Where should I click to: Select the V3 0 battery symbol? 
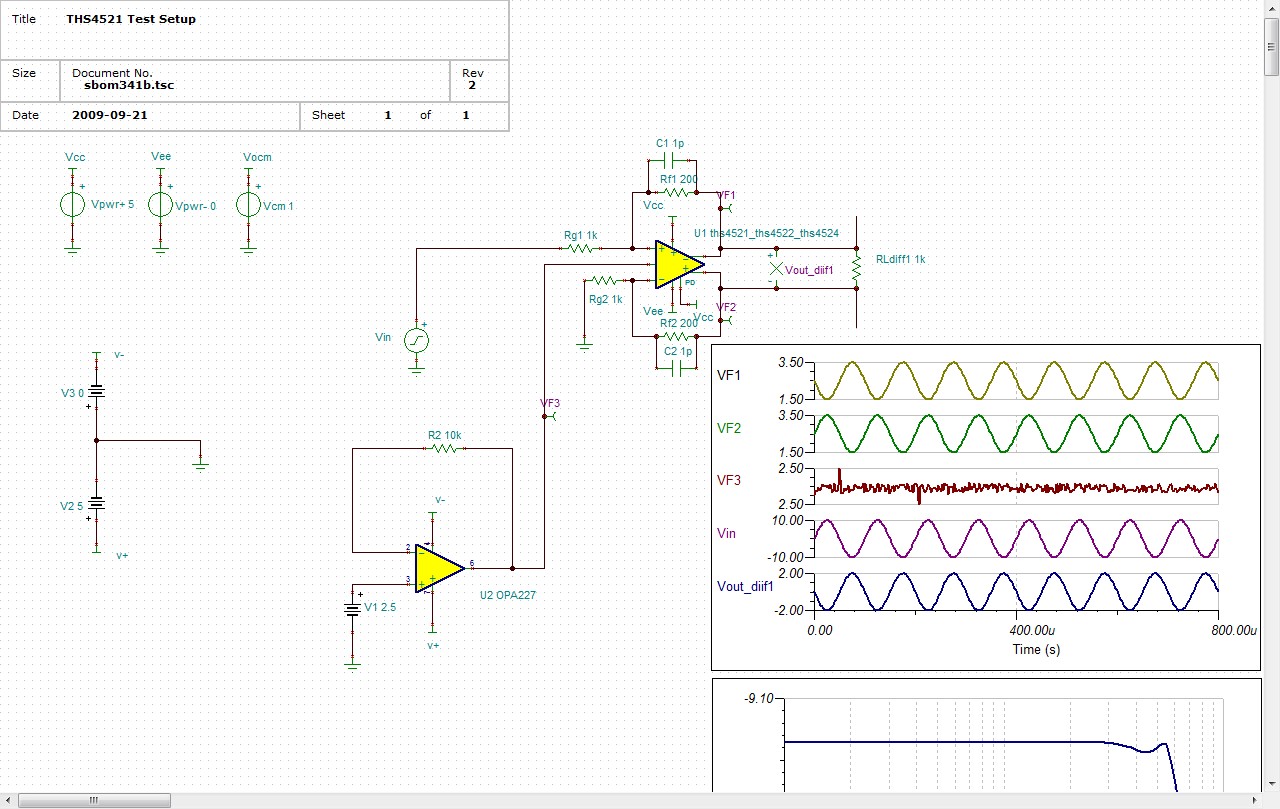(x=96, y=392)
